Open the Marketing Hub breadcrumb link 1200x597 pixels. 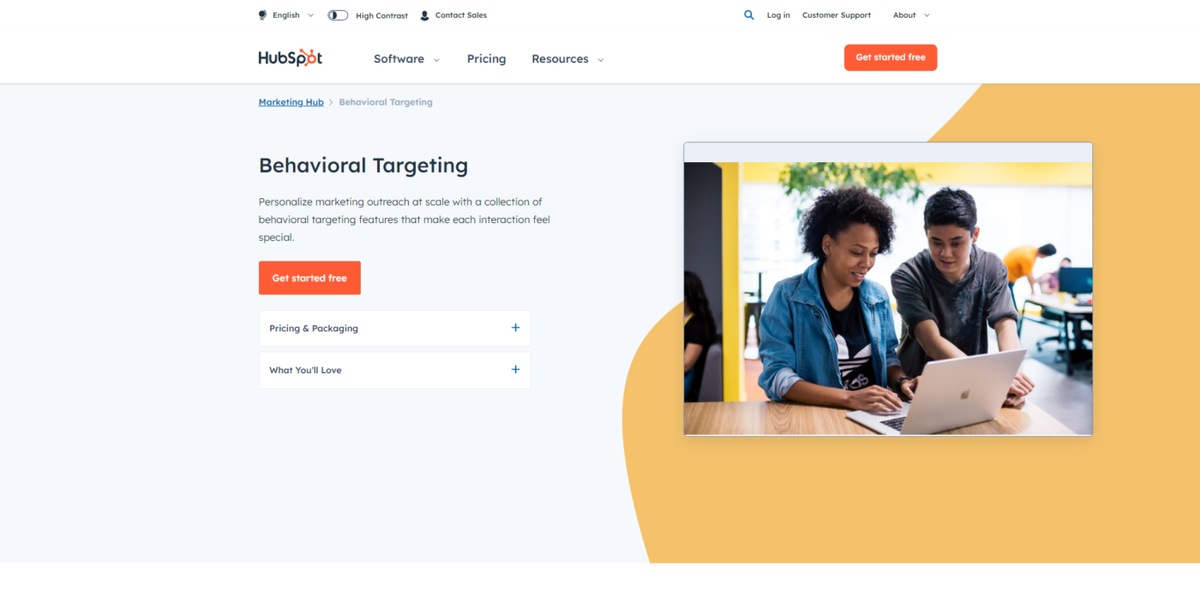[x=291, y=102]
